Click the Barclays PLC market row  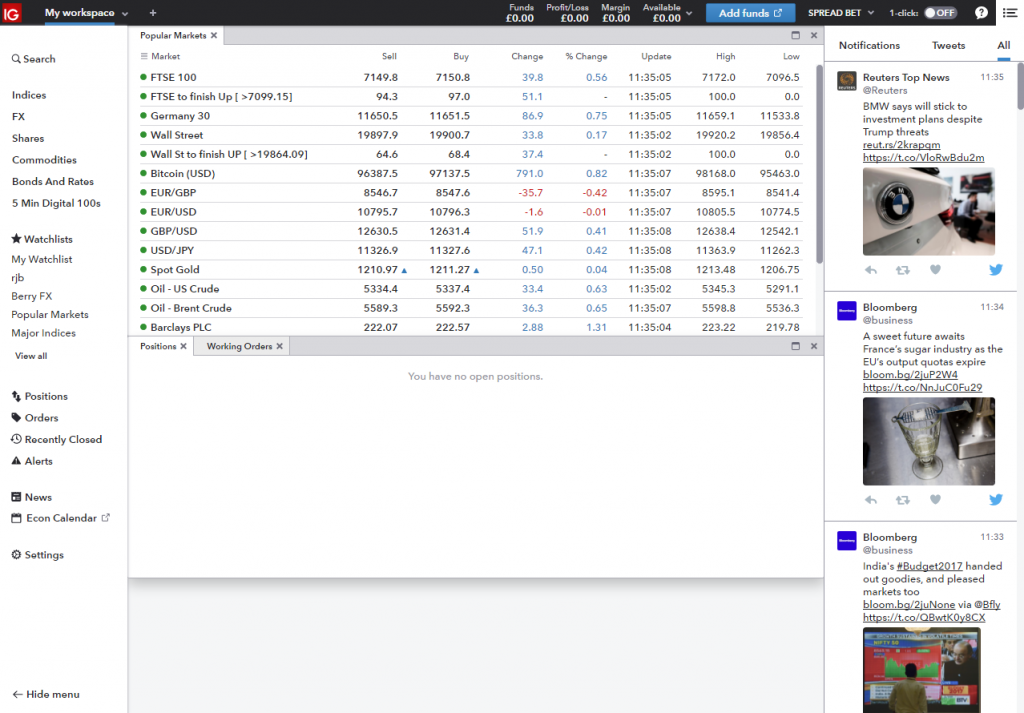coord(470,327)
